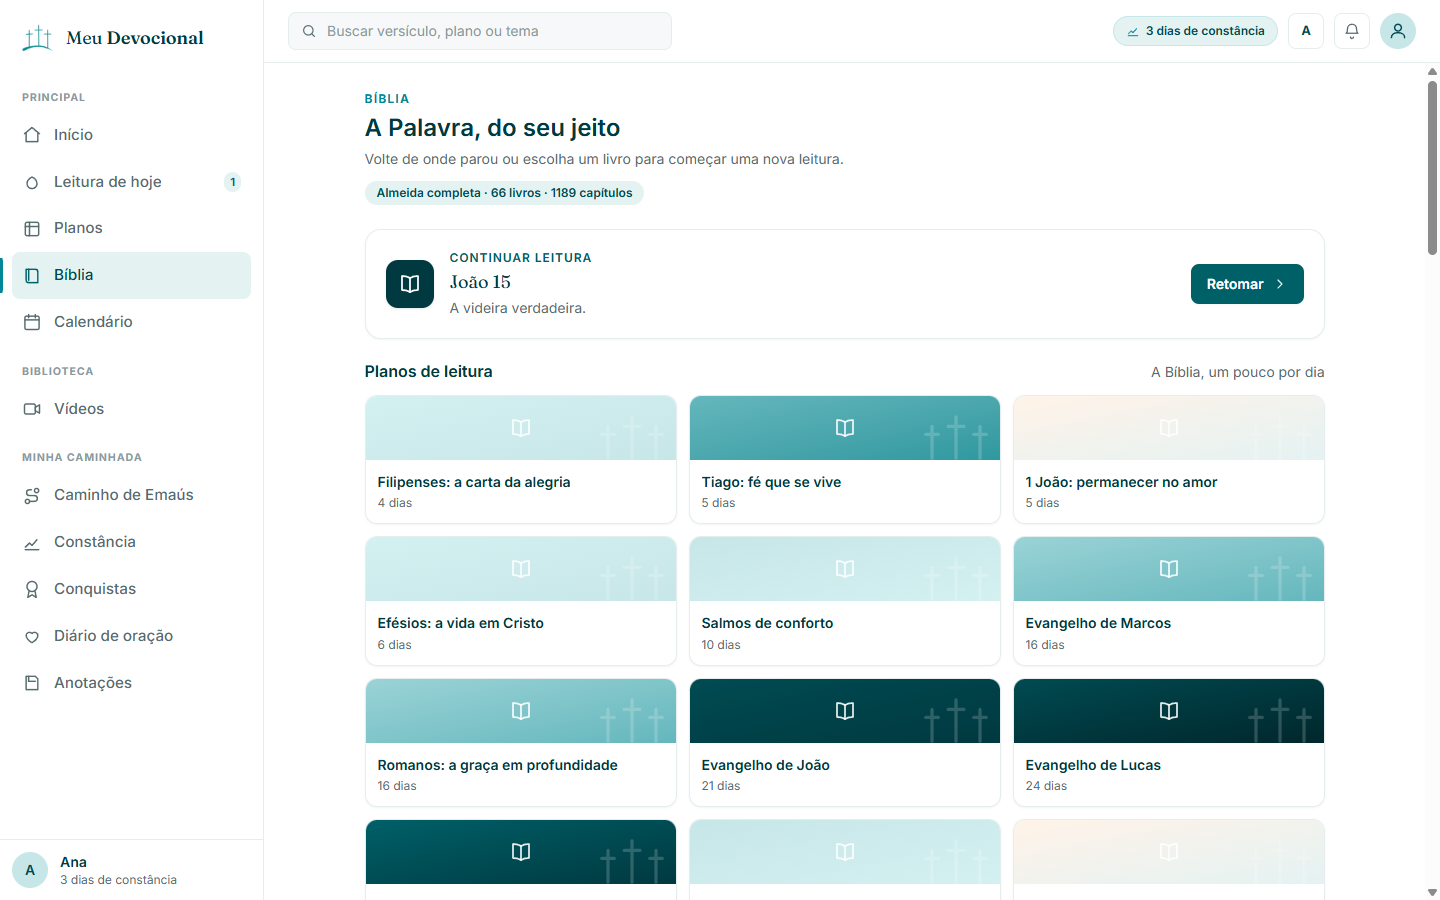
Task: Click the Meu Devocional crosses logo
Action: [x=38, y=38]
